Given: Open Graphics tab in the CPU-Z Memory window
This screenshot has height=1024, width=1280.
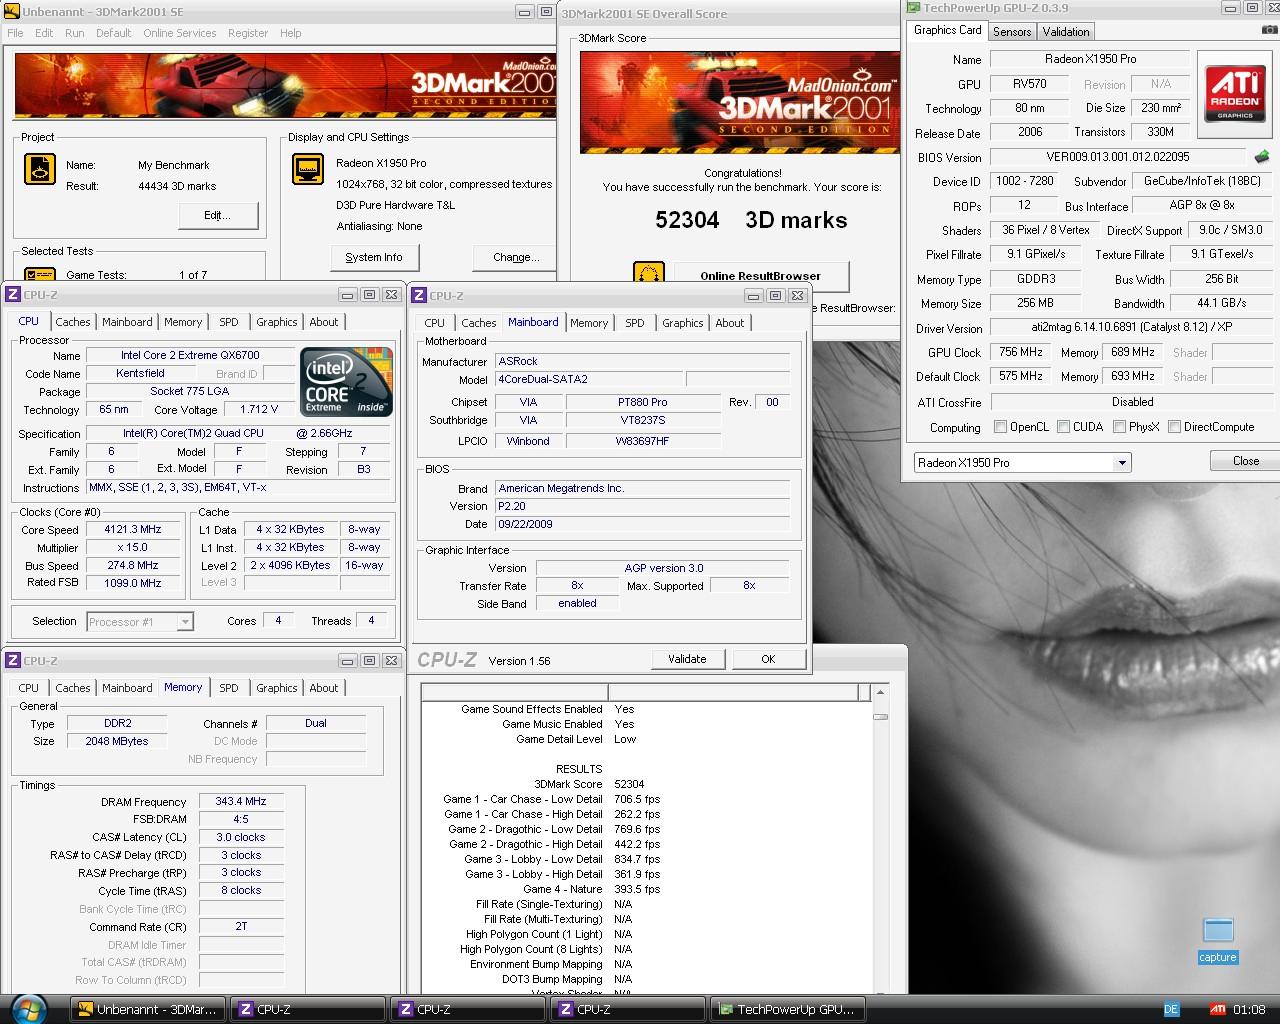Looking at the screenshot, I should [277, 688].
